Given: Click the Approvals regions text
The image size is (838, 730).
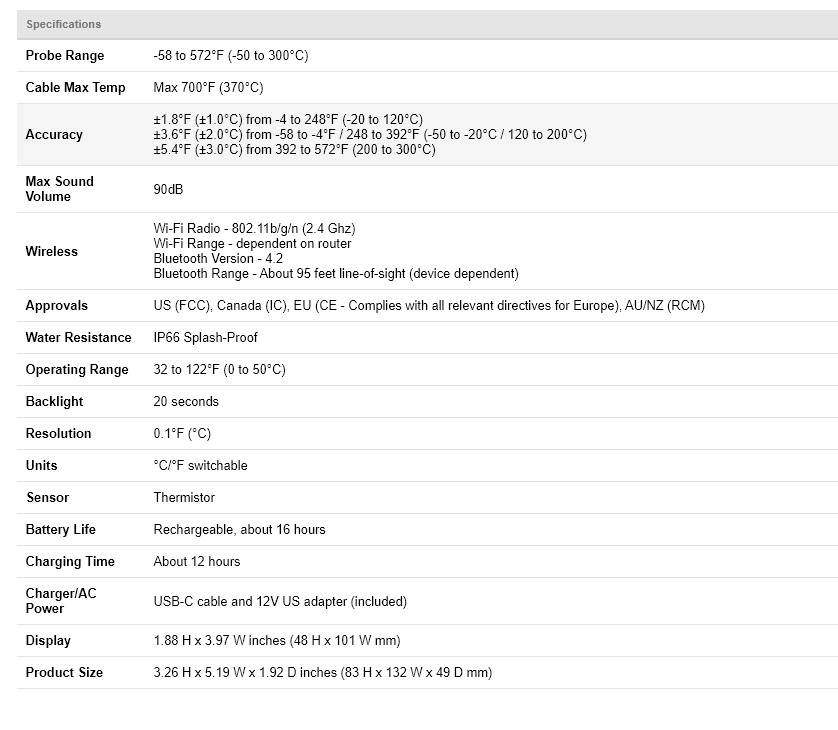Looking at the screenshot, I should click(429, 306).
